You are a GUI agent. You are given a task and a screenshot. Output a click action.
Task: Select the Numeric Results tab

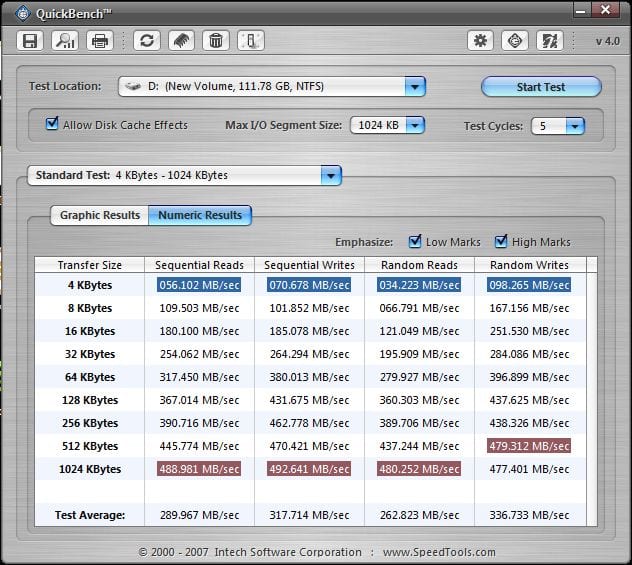coord(200,215)
